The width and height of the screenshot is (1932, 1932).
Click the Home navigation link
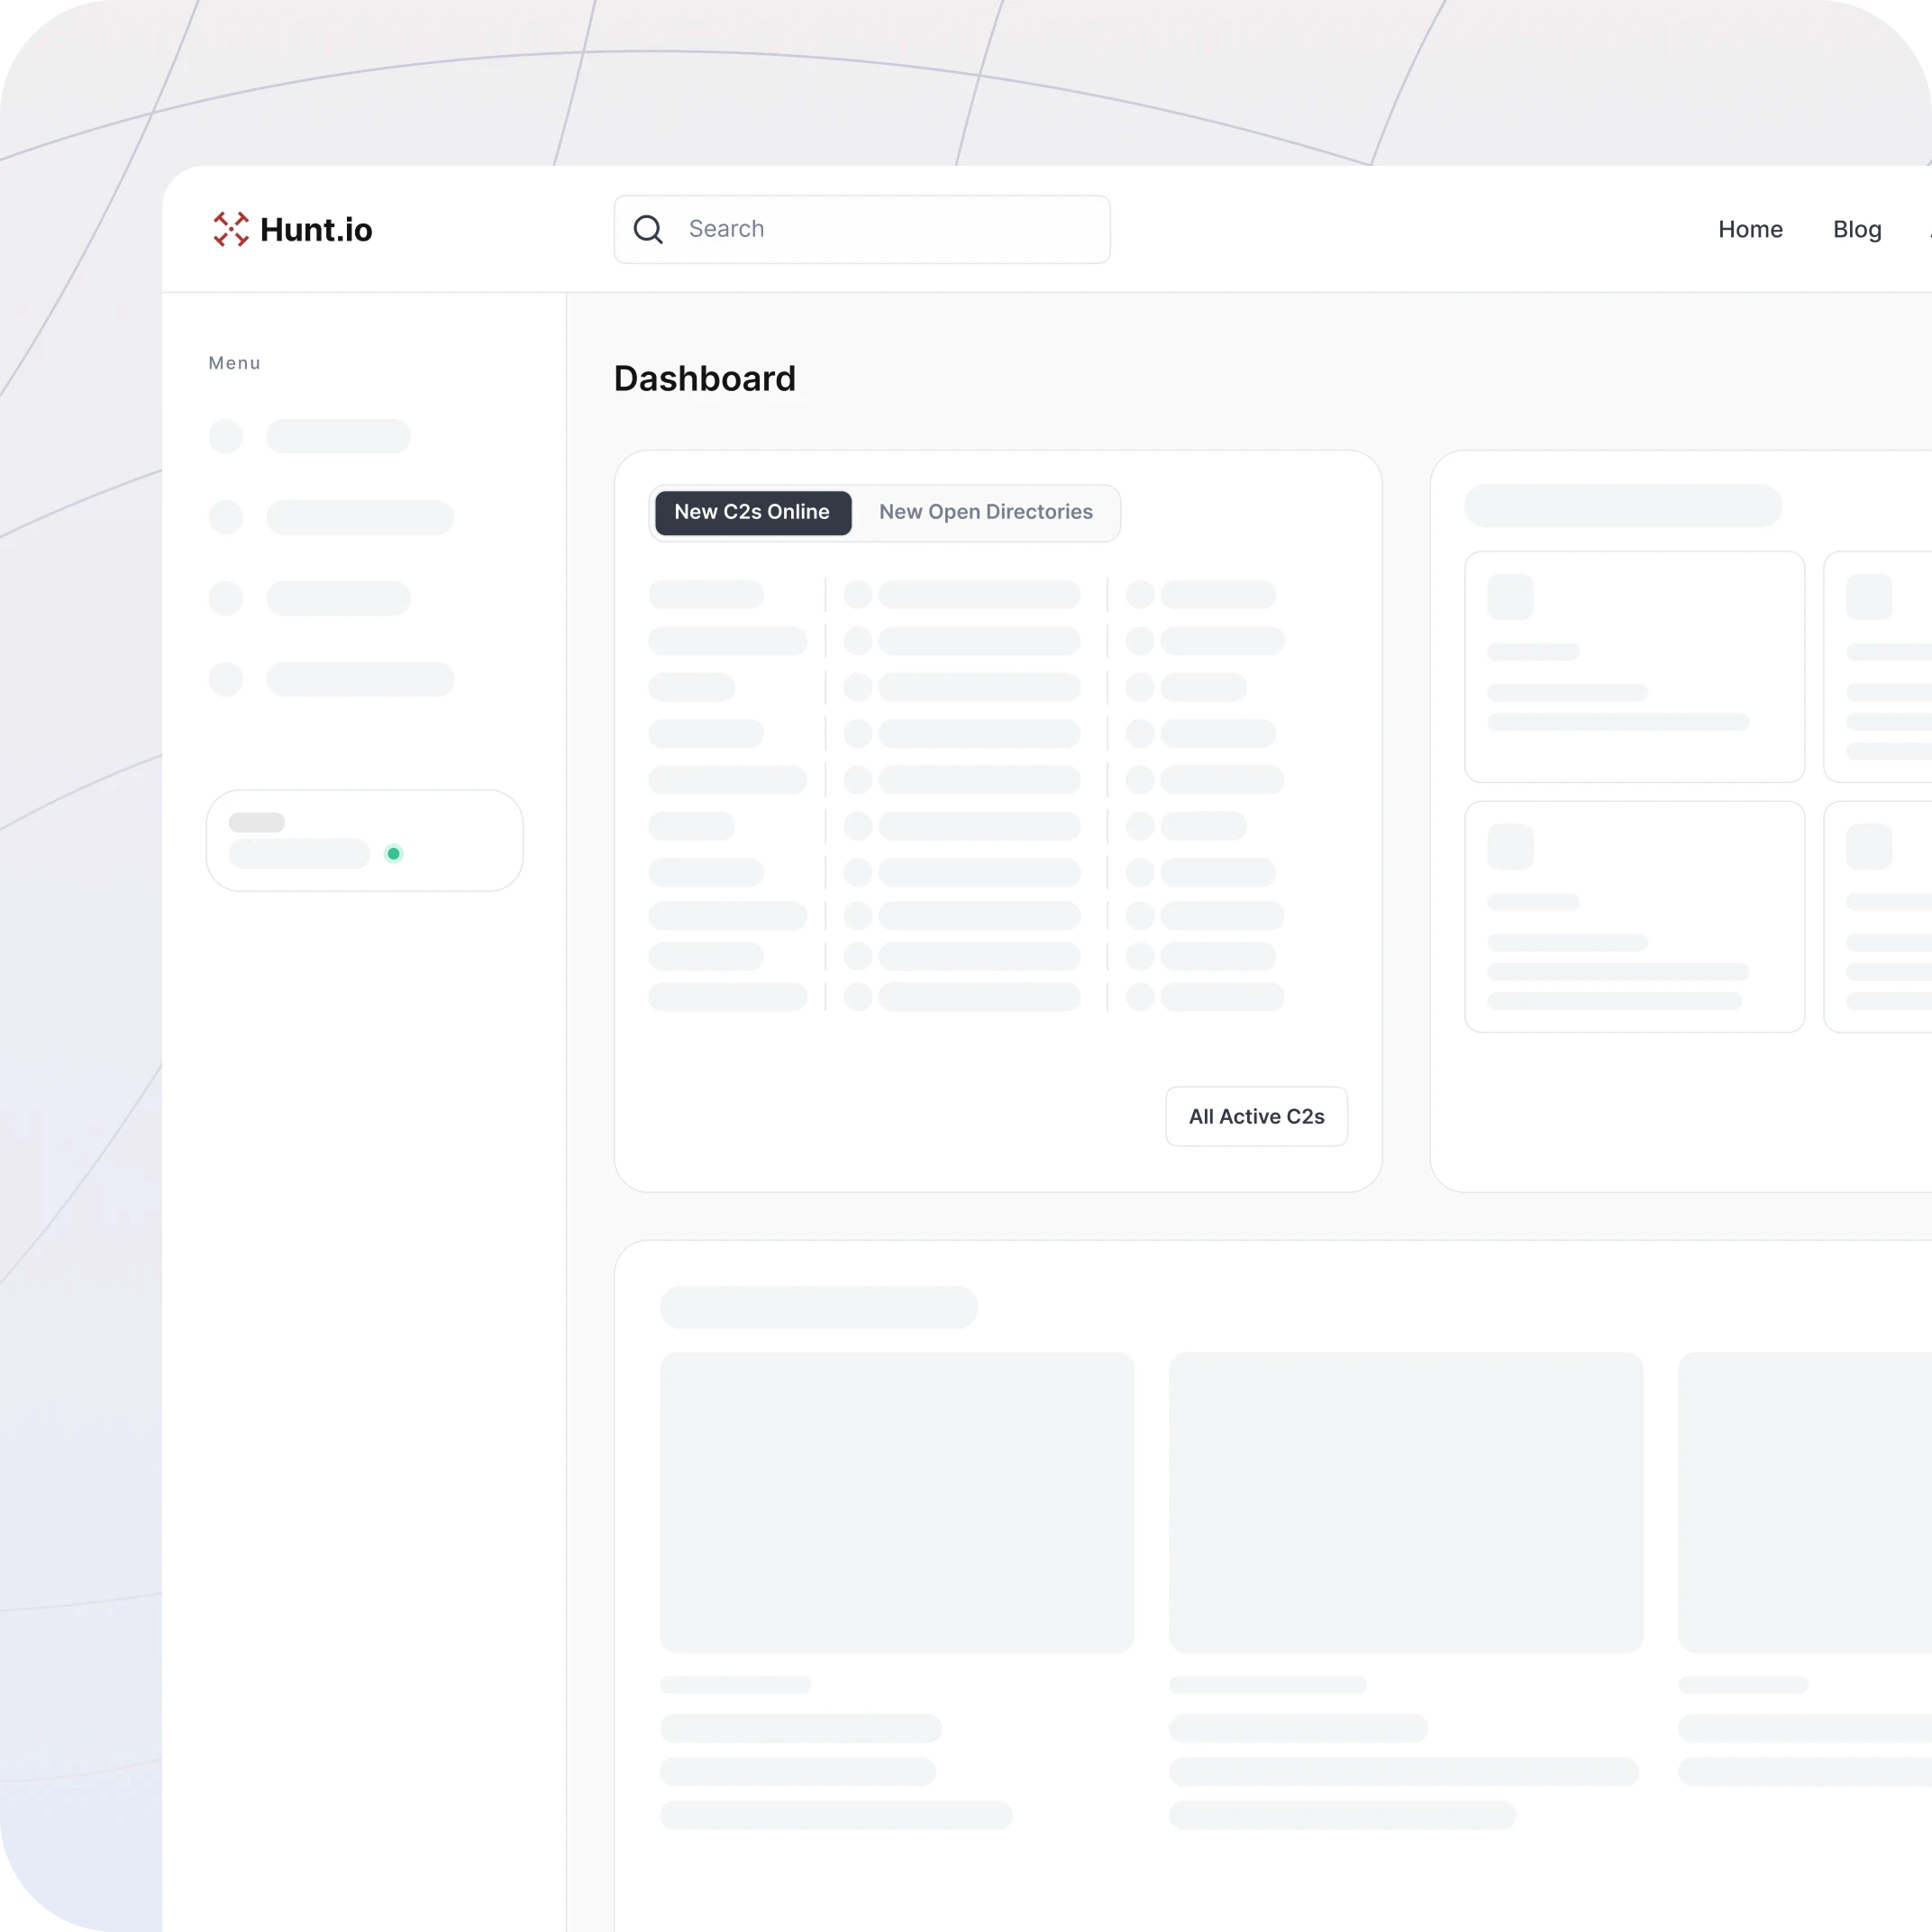[1750, 228]
